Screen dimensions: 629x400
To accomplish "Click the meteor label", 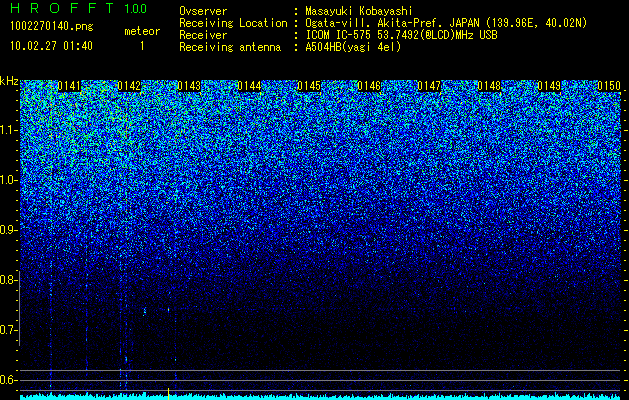I will pos(142,31).
